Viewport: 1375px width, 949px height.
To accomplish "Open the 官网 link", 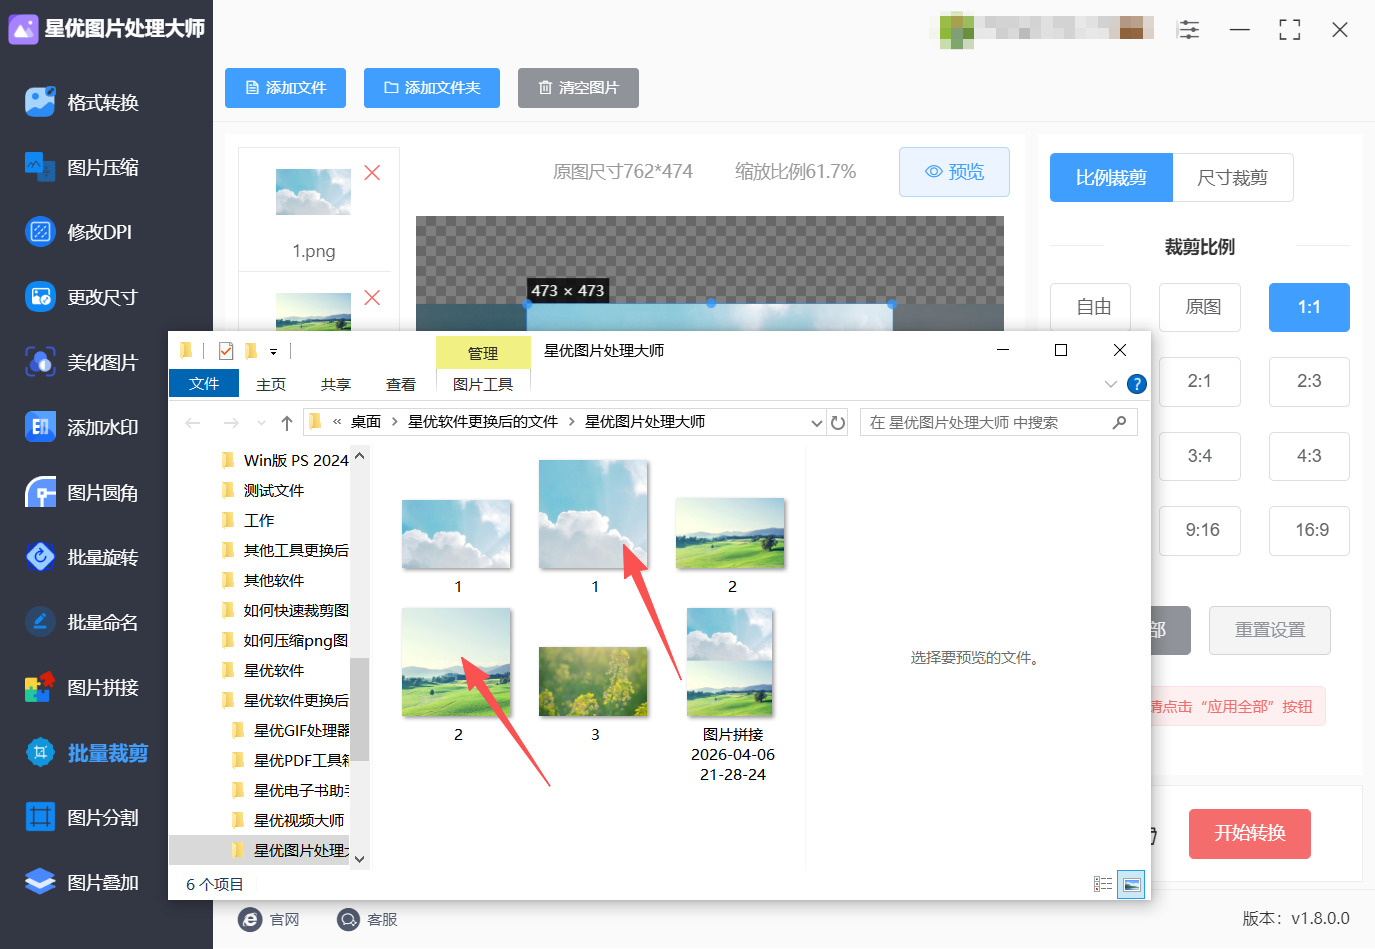I will tap(269, 919).
